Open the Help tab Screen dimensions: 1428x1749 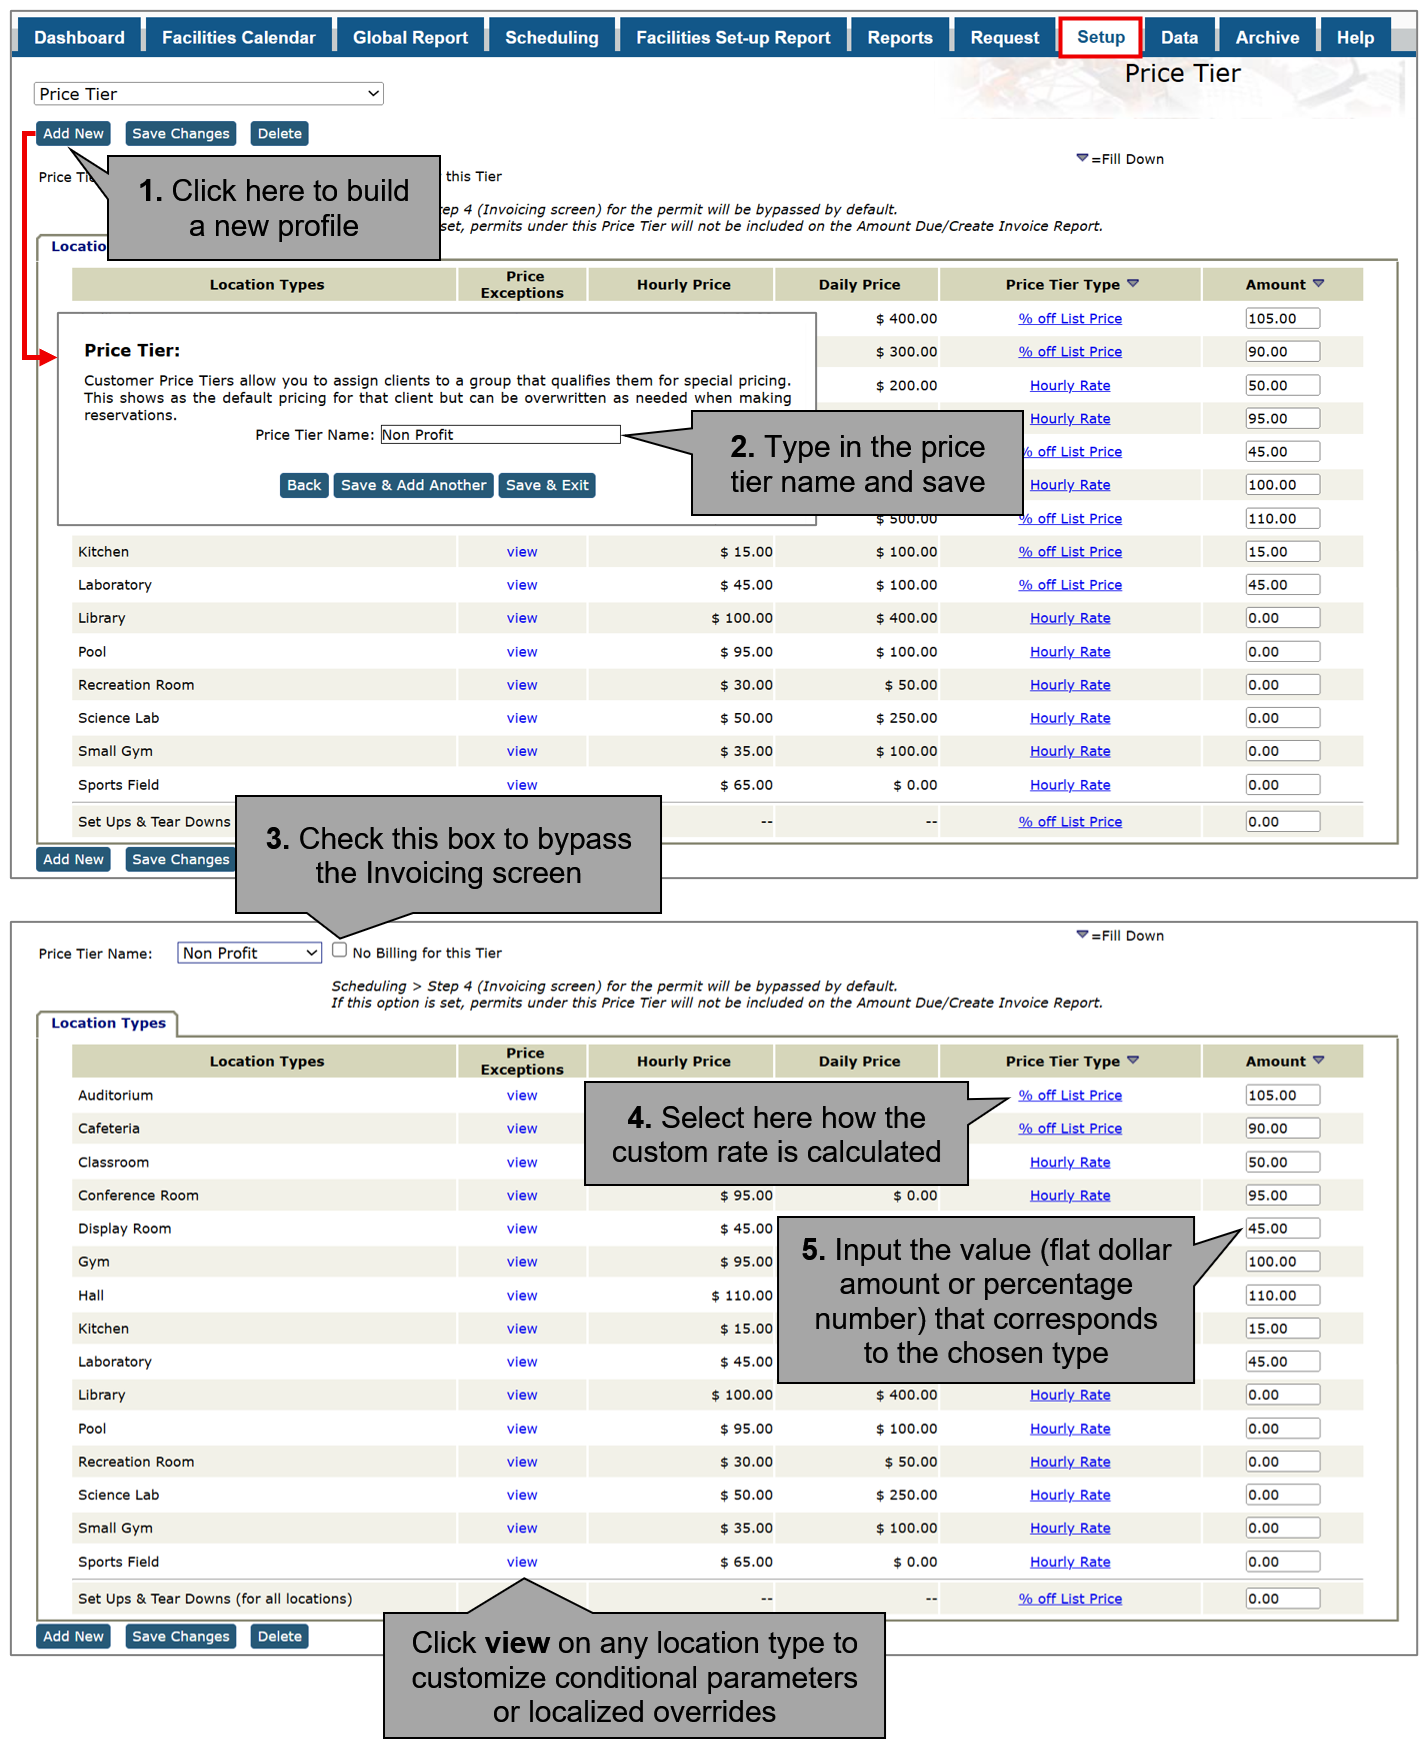click(1355, 38)
